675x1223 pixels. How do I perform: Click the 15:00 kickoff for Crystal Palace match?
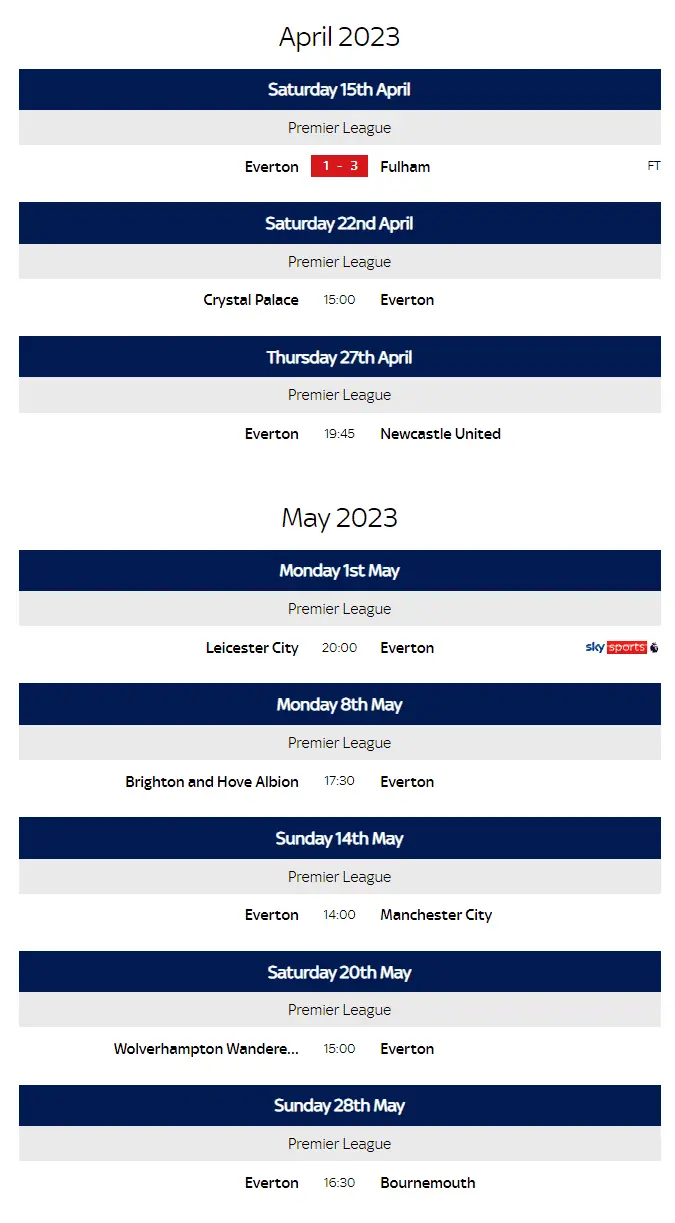coord(339,300)
